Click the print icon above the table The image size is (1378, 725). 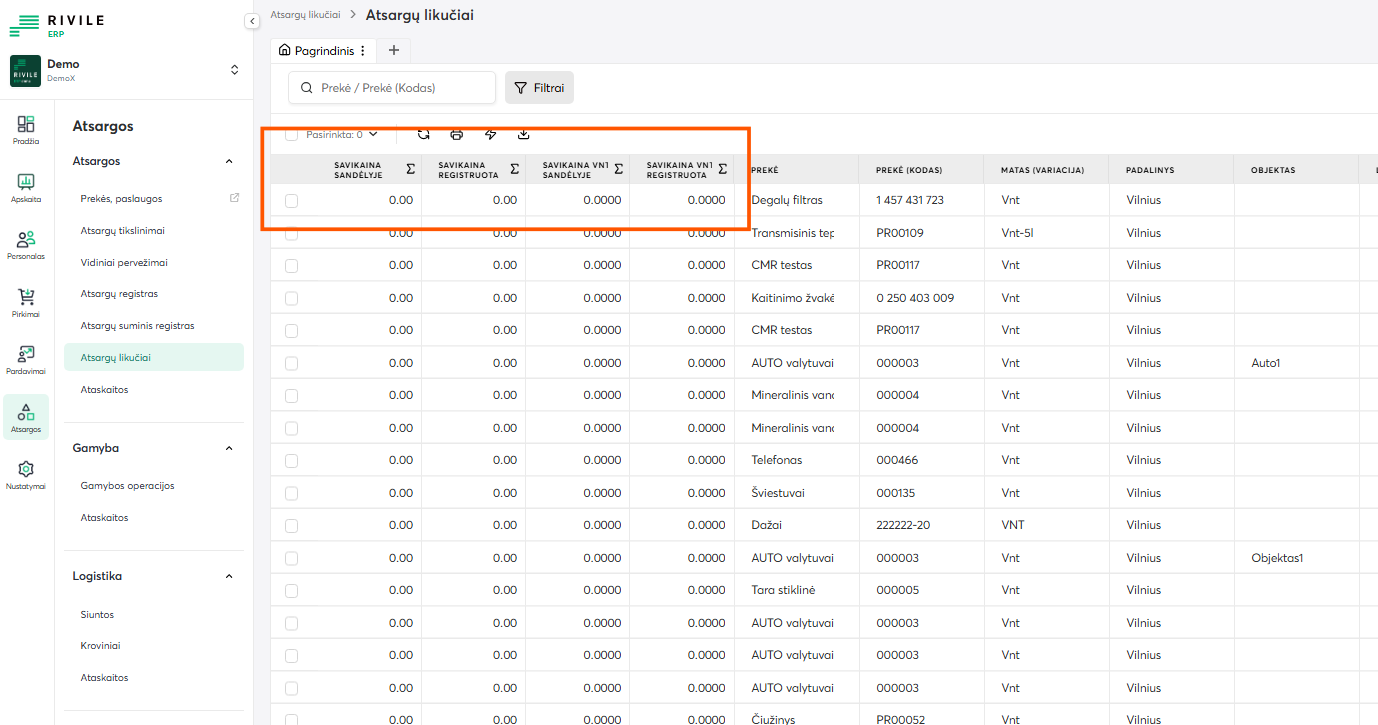coord(457,134)
